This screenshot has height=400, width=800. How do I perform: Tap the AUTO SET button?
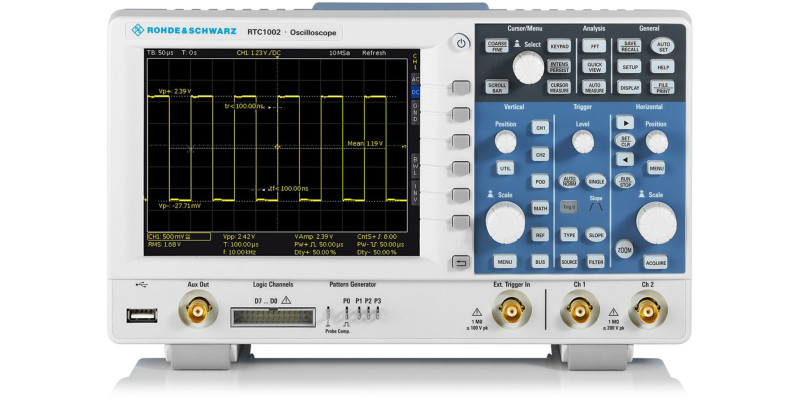662,45
